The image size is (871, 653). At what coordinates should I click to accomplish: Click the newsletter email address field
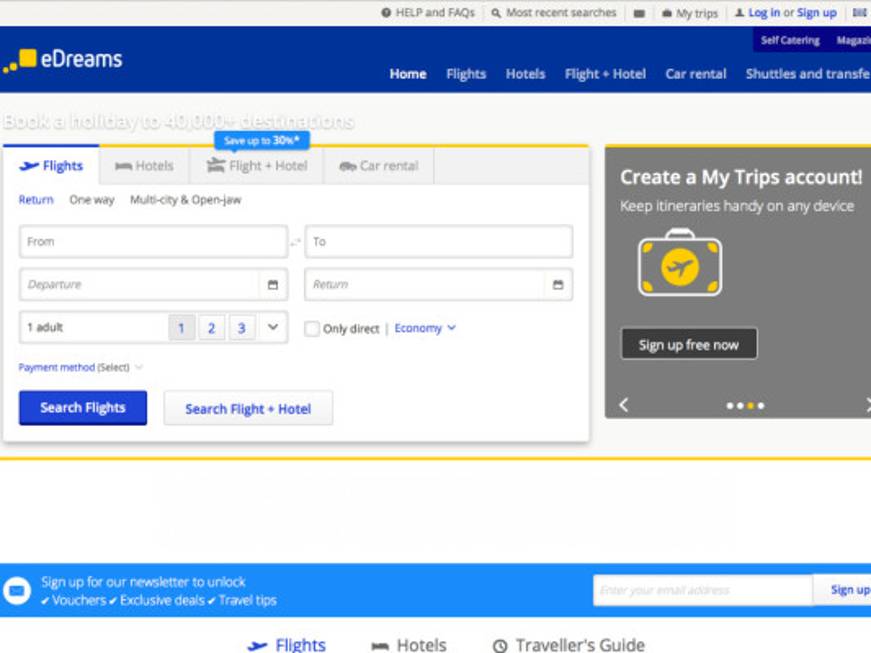[x=703, y=590]
